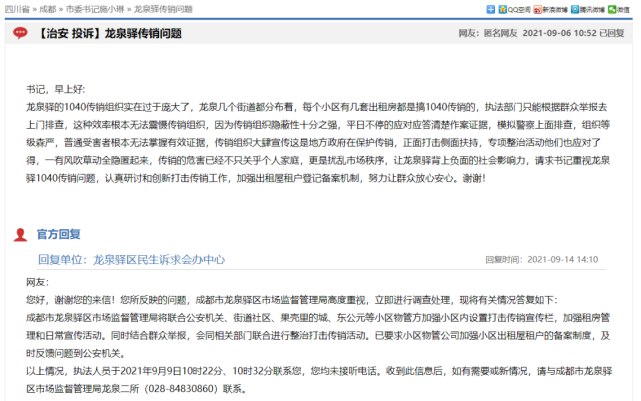Image resolution: width=641 pixels, height=401 pixels.
Task: Click the post title 【治安 投诉】龙泉驿传销问题
Action: [109, 33]
